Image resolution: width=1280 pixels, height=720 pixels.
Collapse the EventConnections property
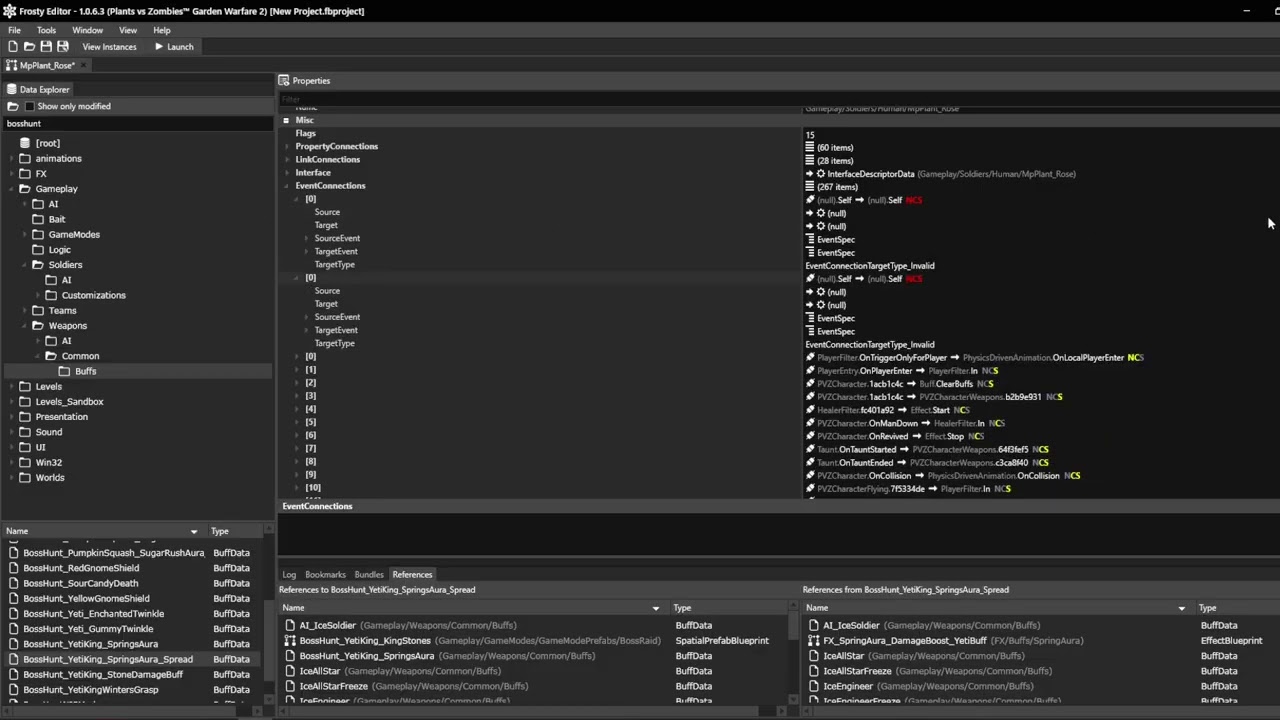point(287,186)
